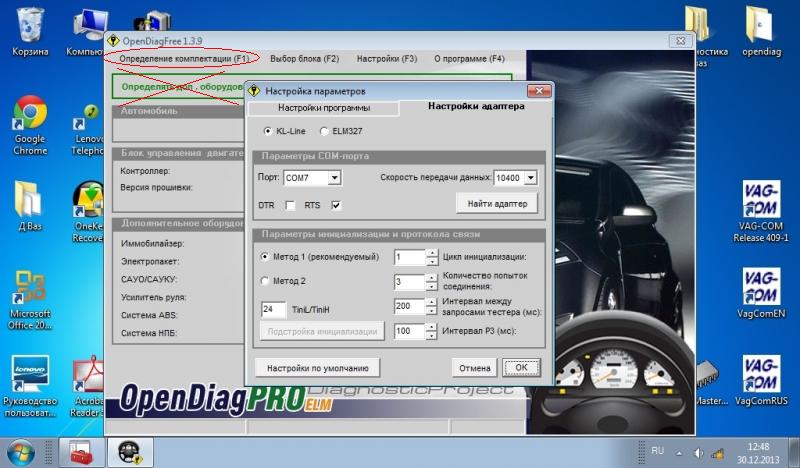Confirm settings with OK button

click(x=521, y=367)
